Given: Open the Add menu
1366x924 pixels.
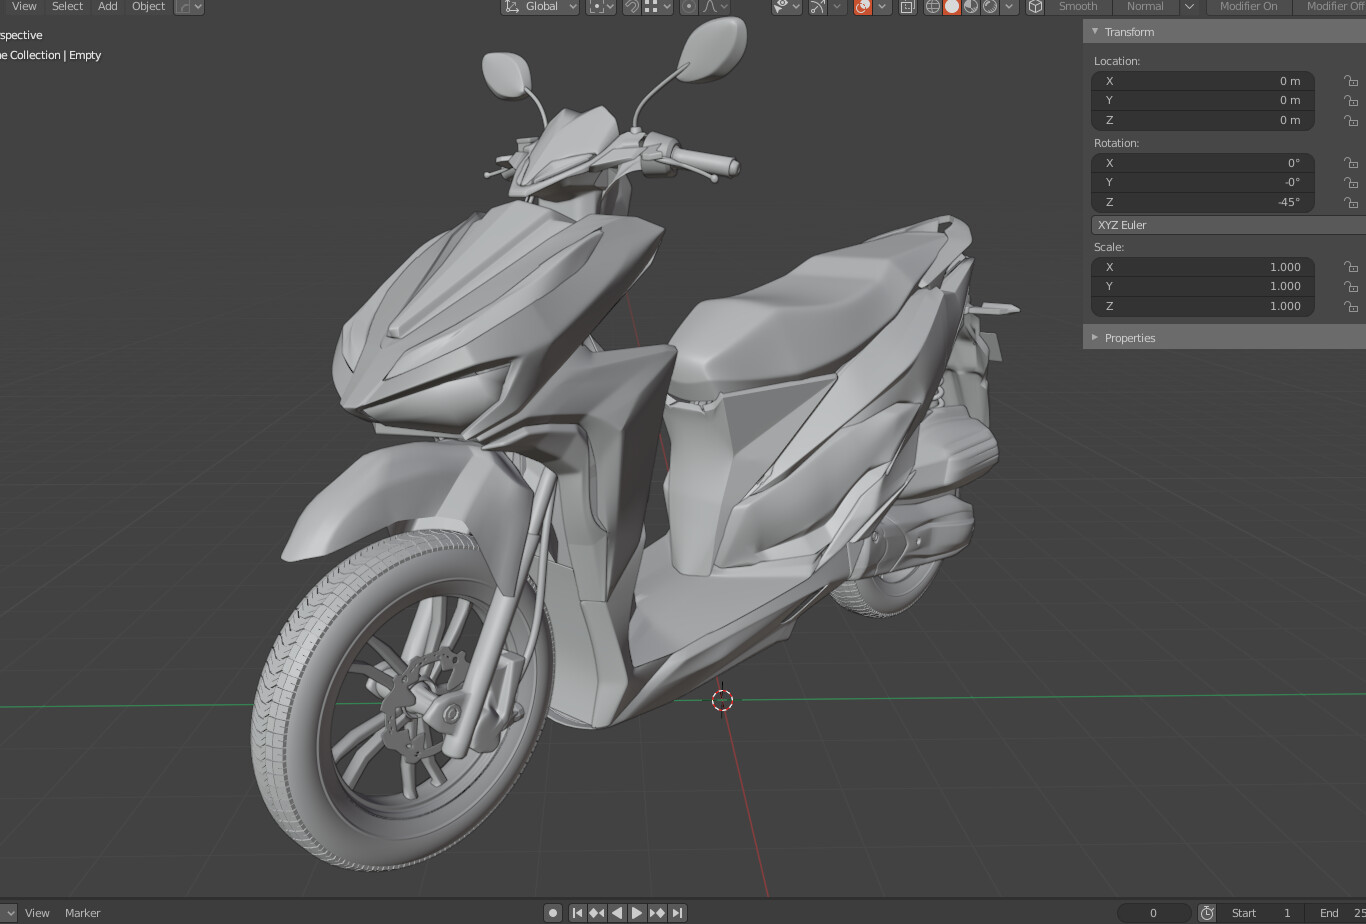Looking at the screenshot, I should coord(108,6).
